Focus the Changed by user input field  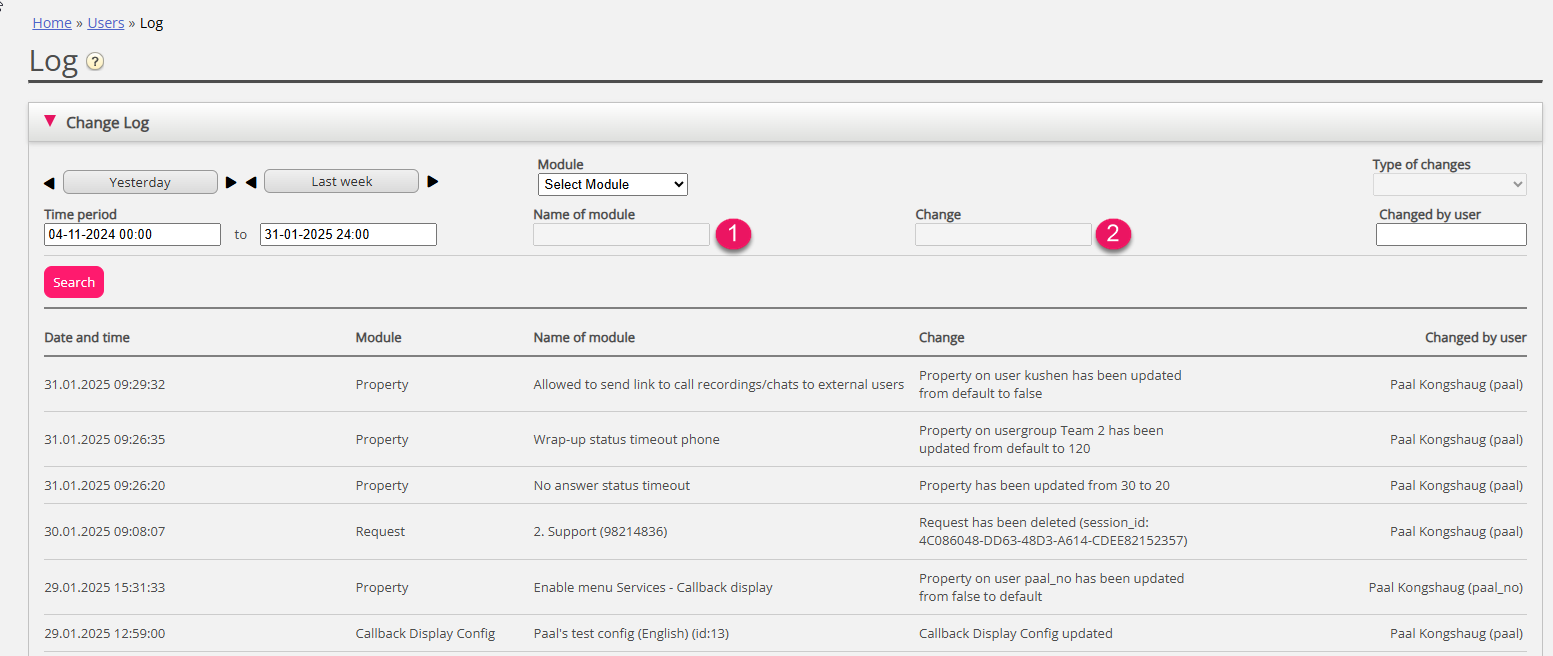[1451, 235]
